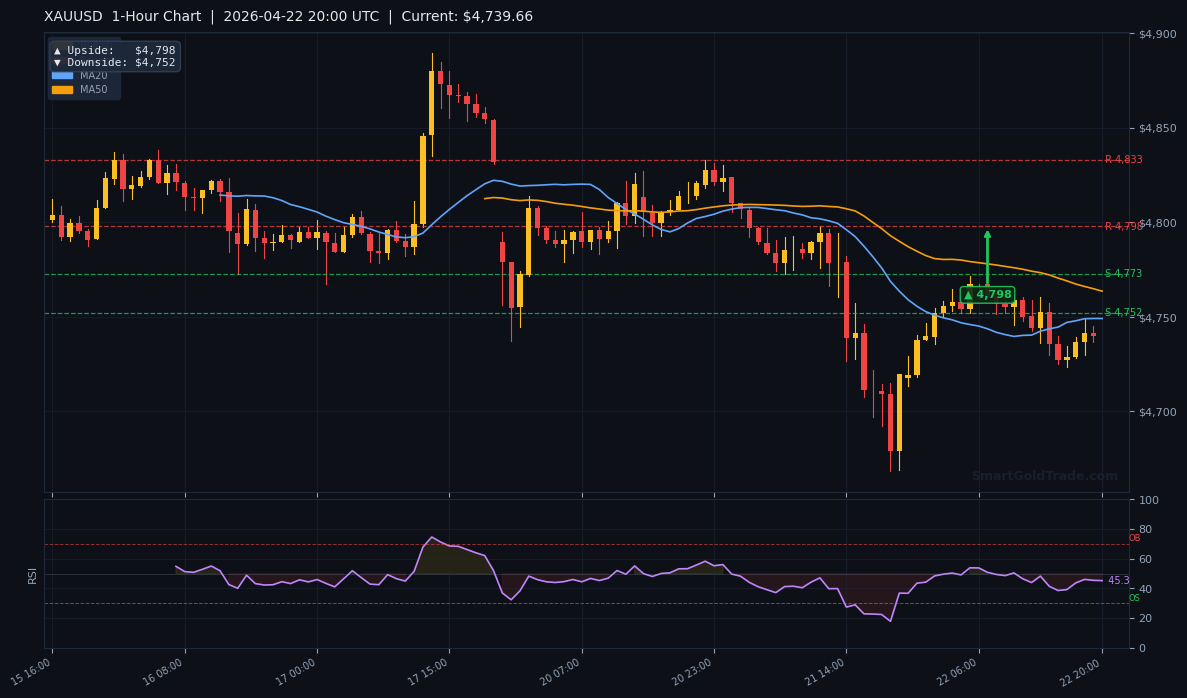Select the MA50 orange color swatch
Viewport: 1187px width, 698px height.
[63, 88]
